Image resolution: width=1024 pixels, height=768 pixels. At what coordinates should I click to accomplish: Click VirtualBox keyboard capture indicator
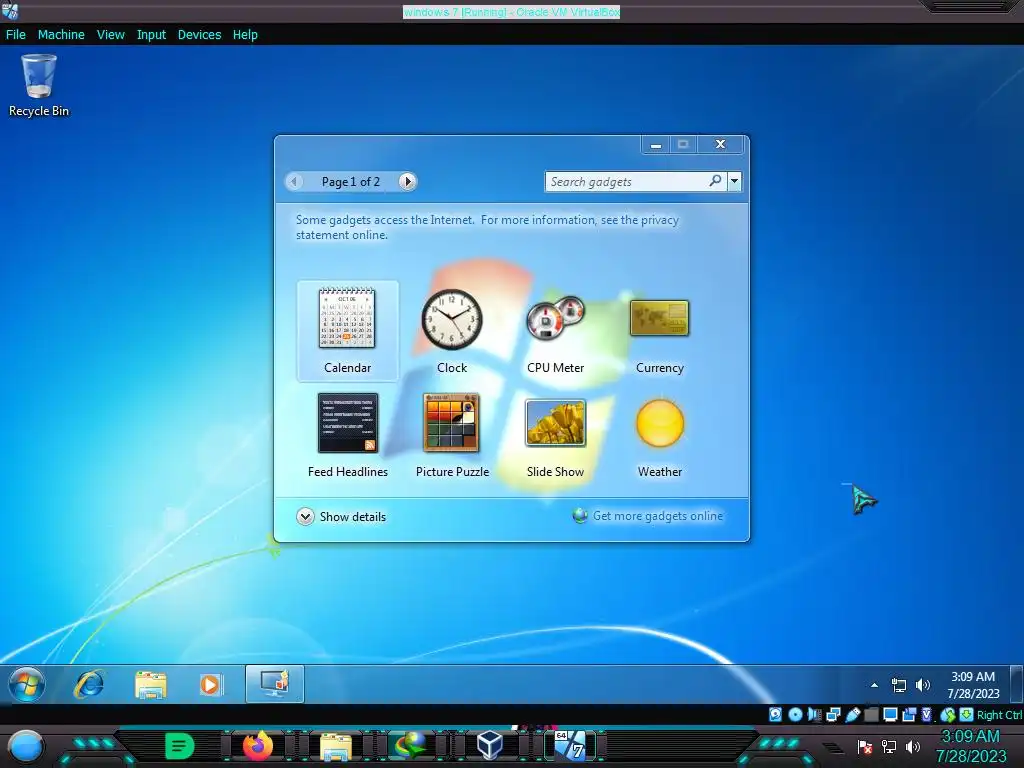[x=967, y=714]
